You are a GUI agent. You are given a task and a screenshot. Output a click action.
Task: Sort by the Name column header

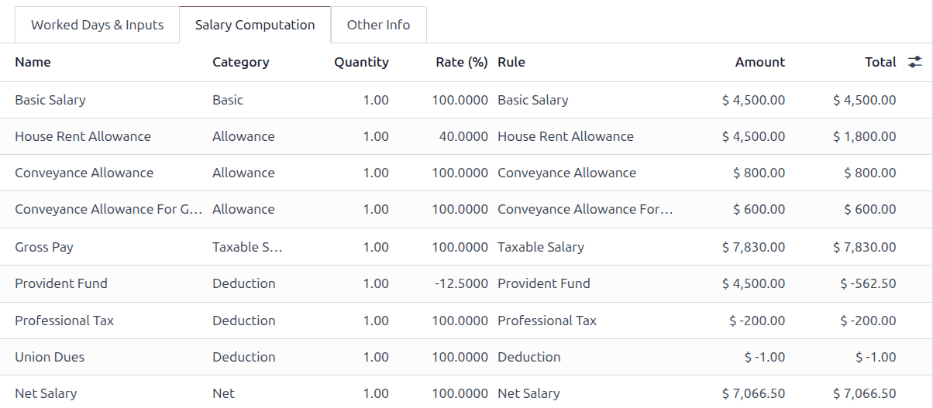point(33,62)
